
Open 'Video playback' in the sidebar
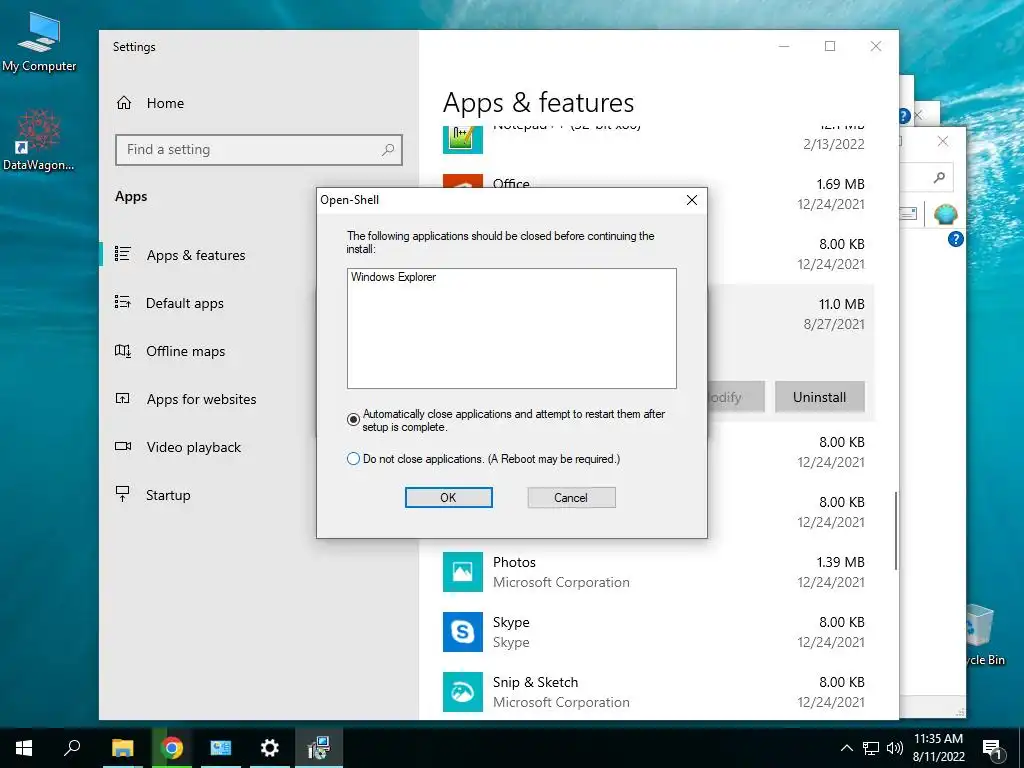tap(193, 447)
